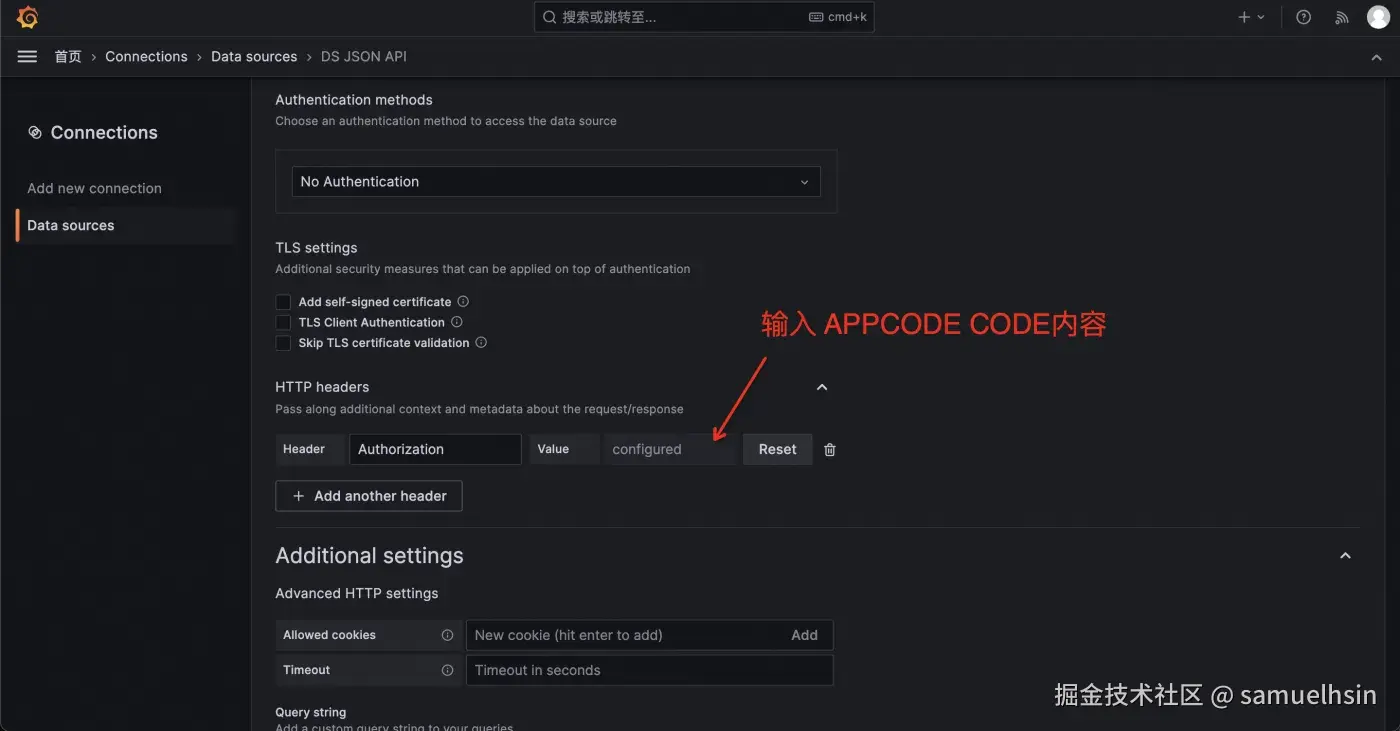The image size is (1400, 731).
Task: Click info icon next to Skip TLS validation
Action: (481, 342)
